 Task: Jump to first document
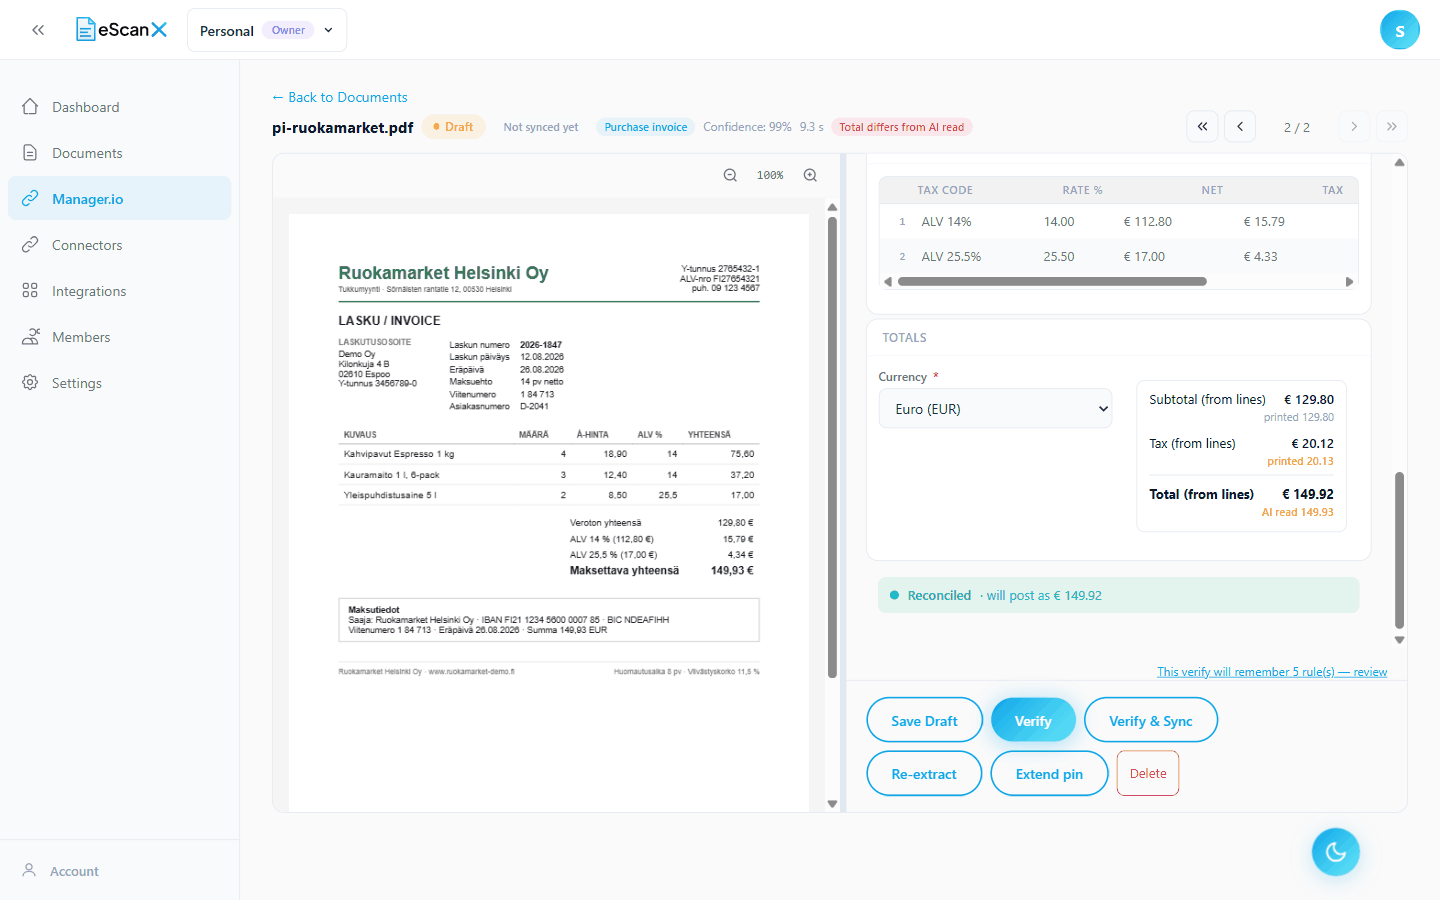coord(1202,127)
